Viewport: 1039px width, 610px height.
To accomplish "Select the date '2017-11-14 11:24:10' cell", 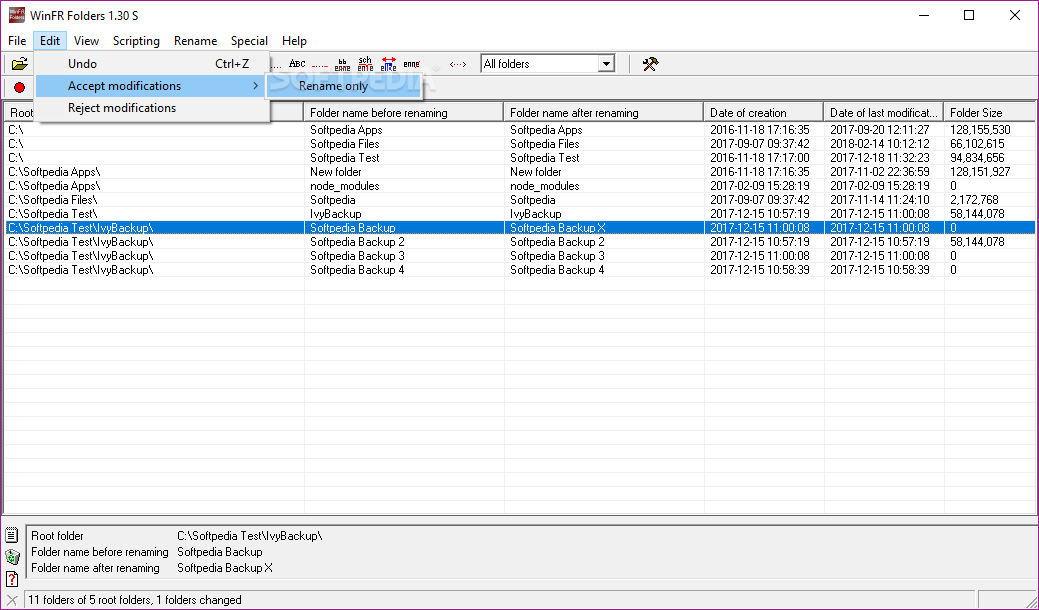I will click(879, 200).
